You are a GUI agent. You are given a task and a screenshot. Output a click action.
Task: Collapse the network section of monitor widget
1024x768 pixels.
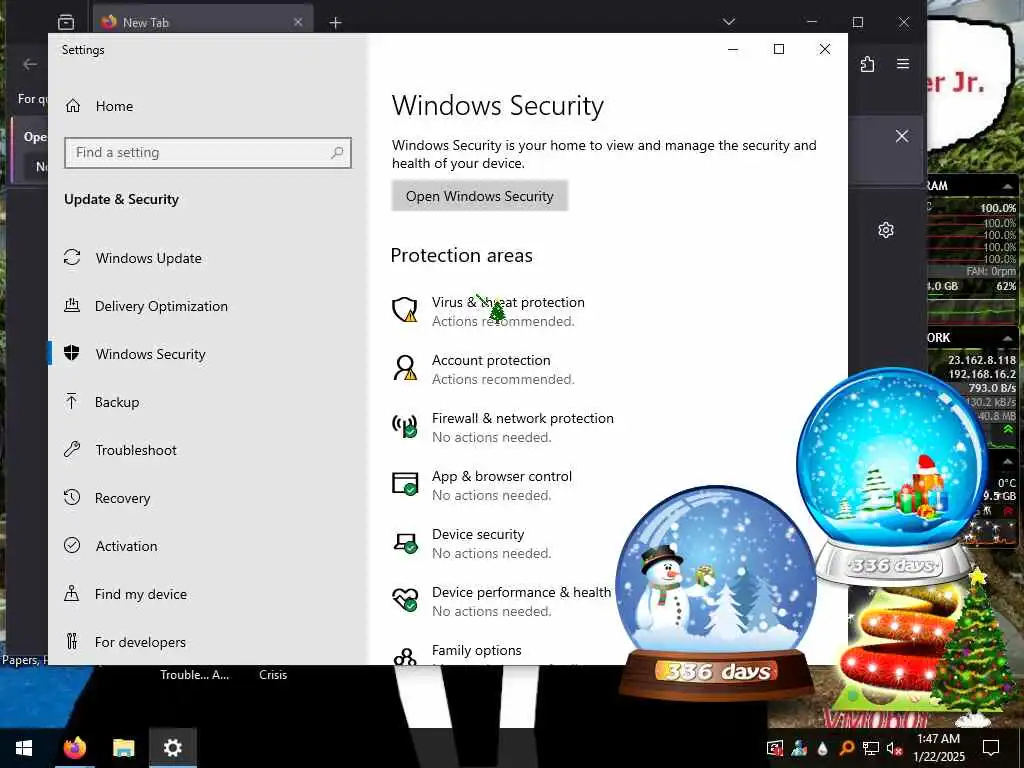pyautogui.click(x=1008, y=338)
